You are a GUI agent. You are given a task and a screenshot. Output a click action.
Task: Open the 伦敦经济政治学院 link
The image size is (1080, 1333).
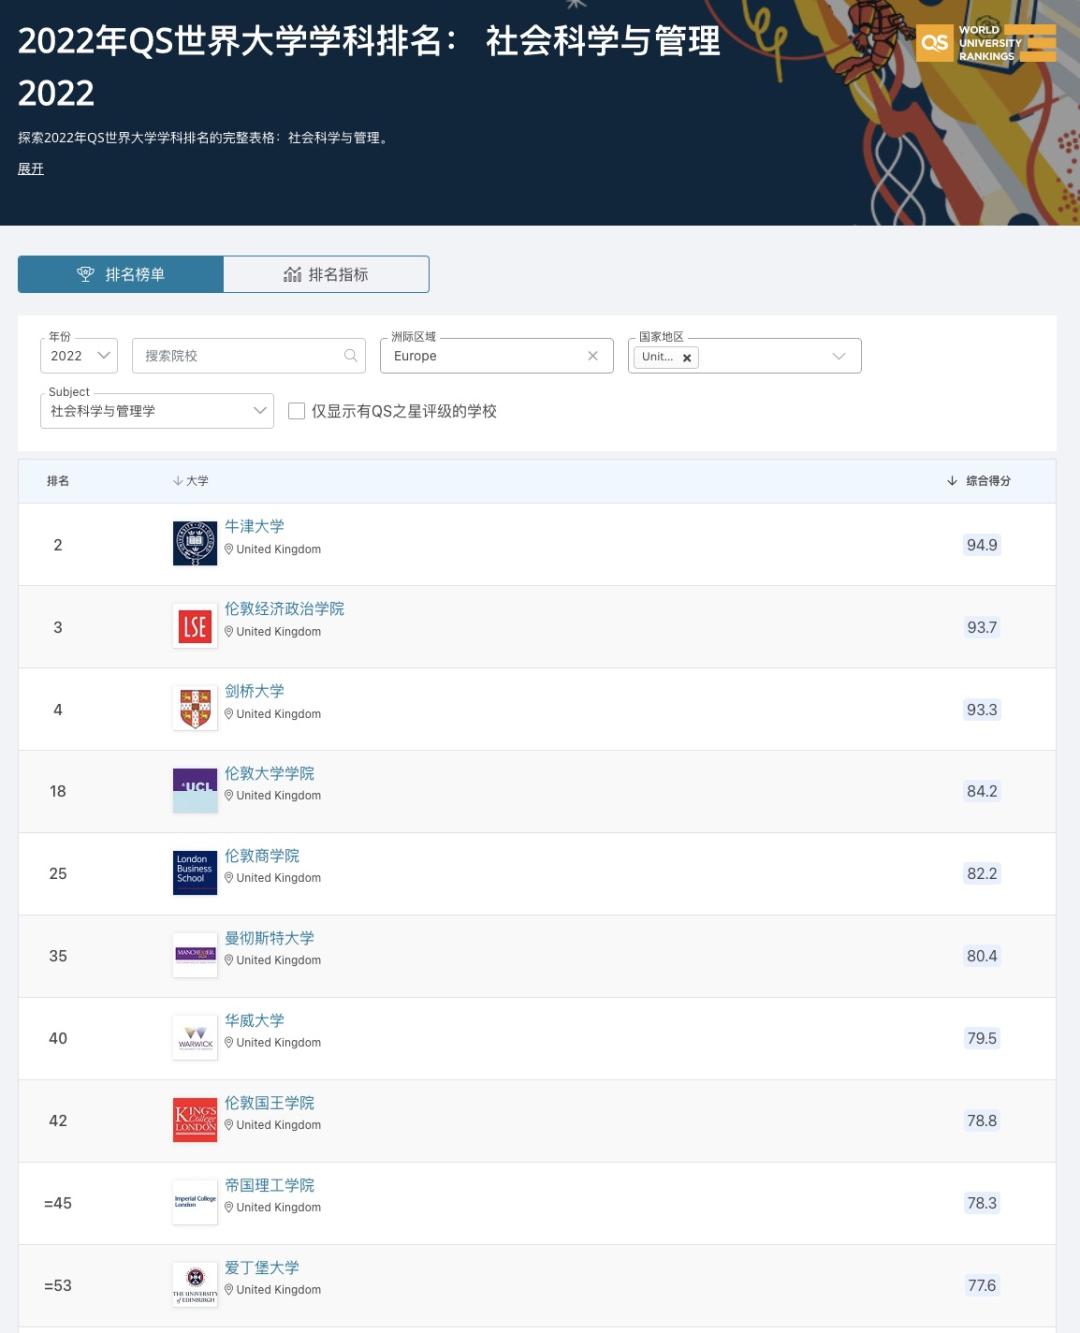284,608
